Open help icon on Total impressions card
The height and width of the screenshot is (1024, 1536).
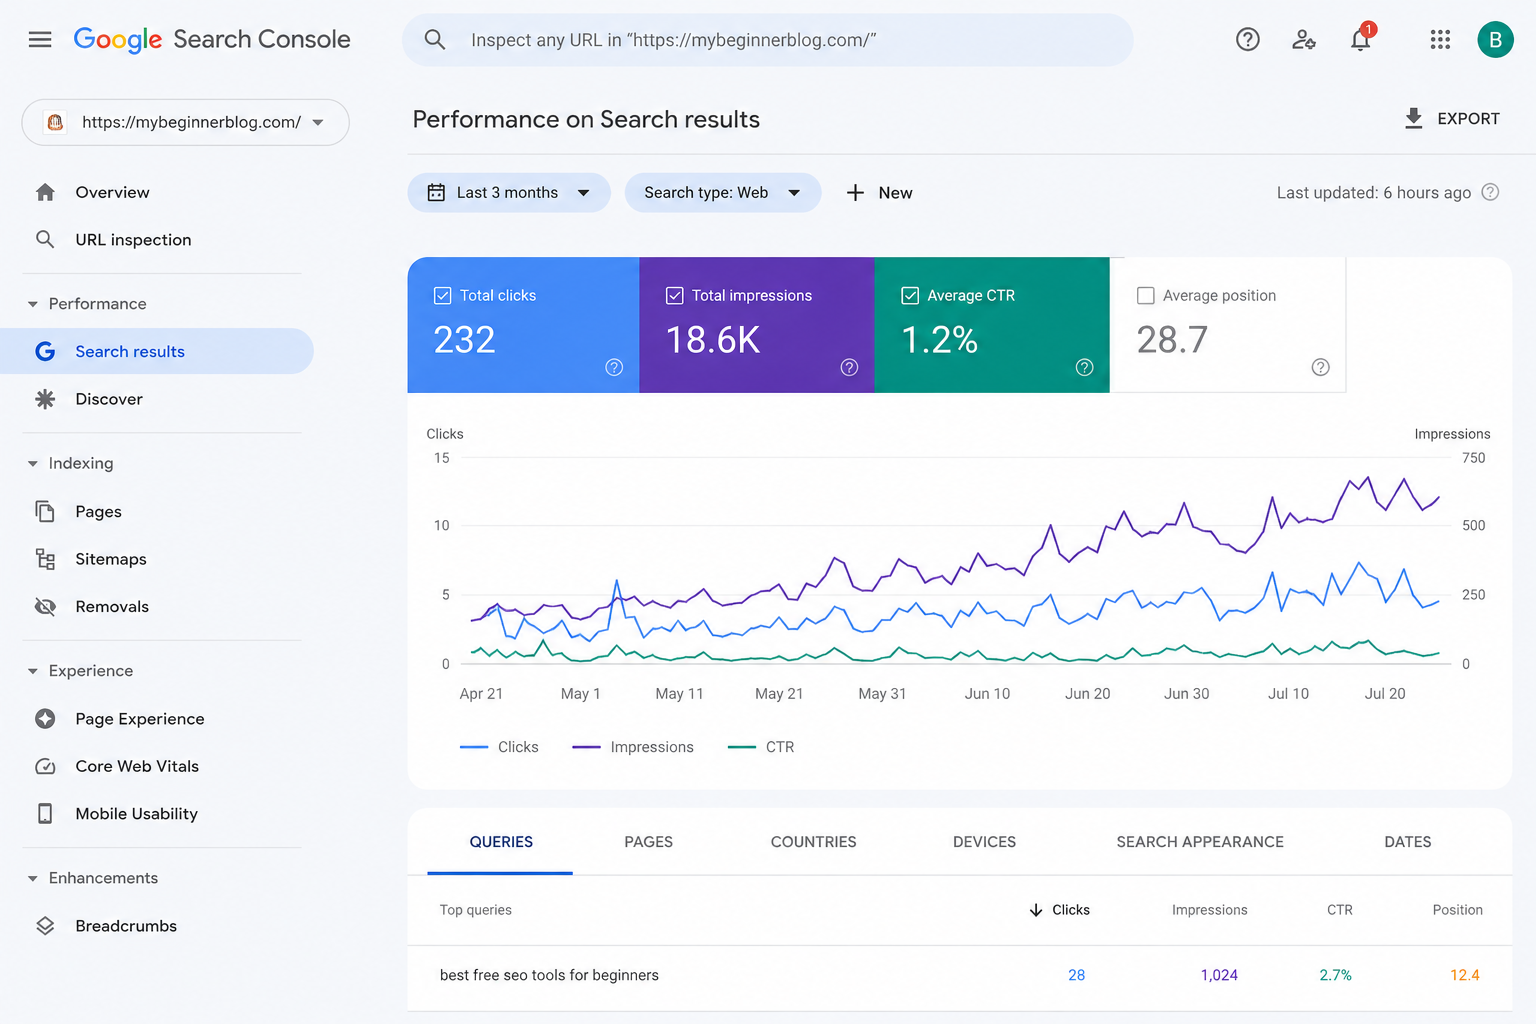(x=849, y=367)
